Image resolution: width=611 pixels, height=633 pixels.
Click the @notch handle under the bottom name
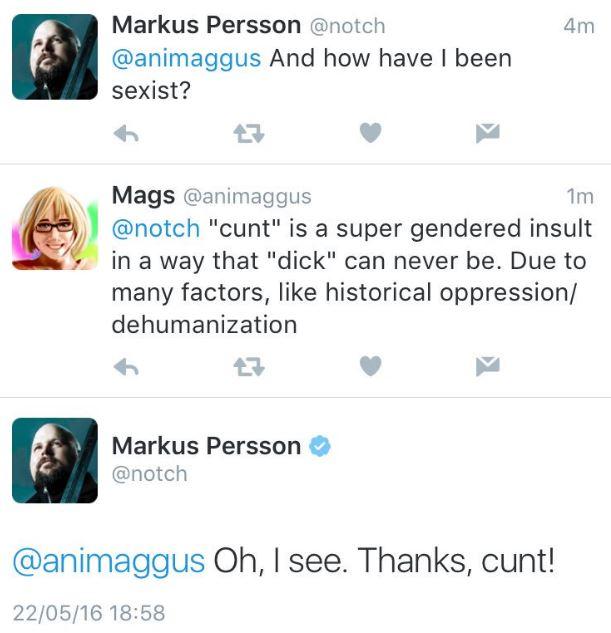coord(149,474)
